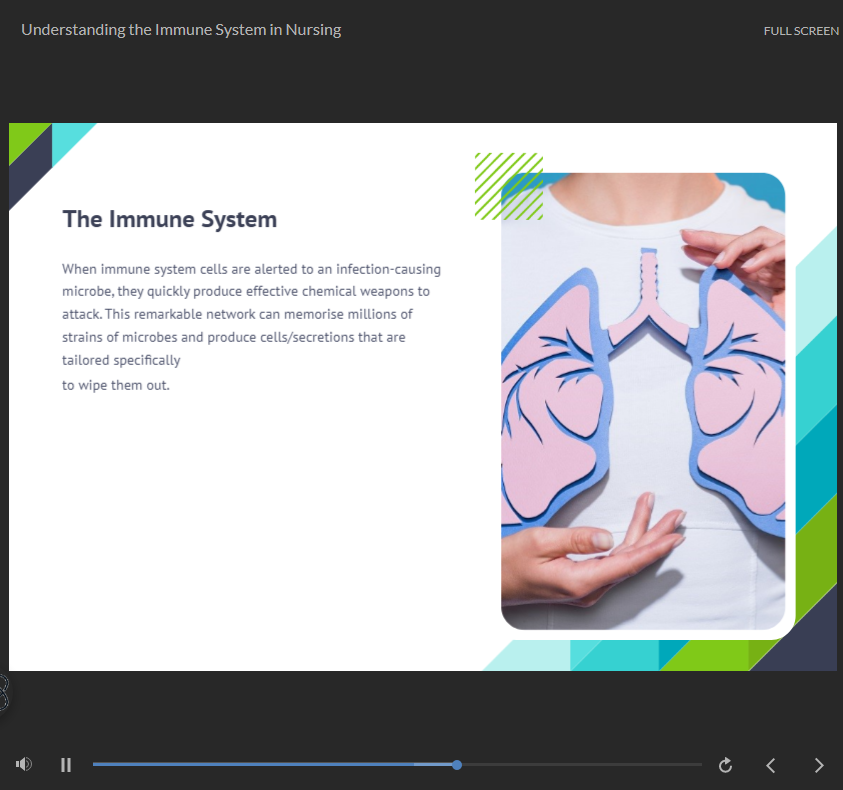Go to the previous slide
The height and width of the screenshot is (790, 843).
770,765
